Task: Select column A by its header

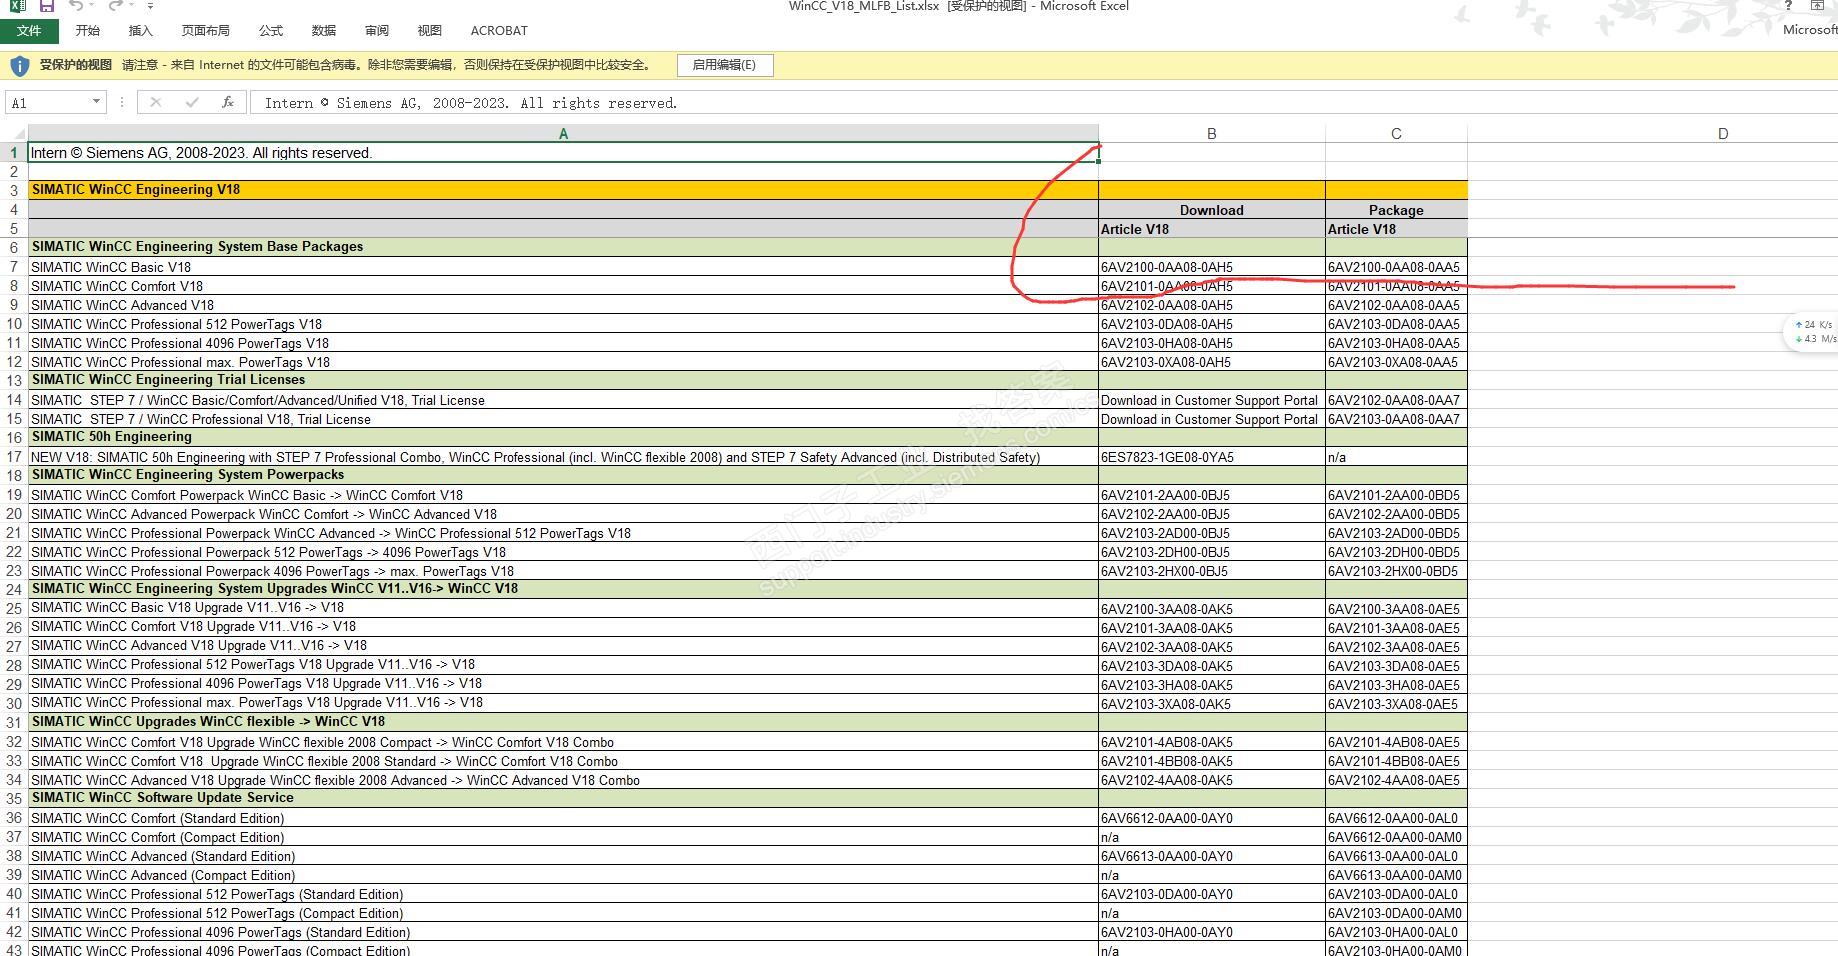Action: (563, 133)
